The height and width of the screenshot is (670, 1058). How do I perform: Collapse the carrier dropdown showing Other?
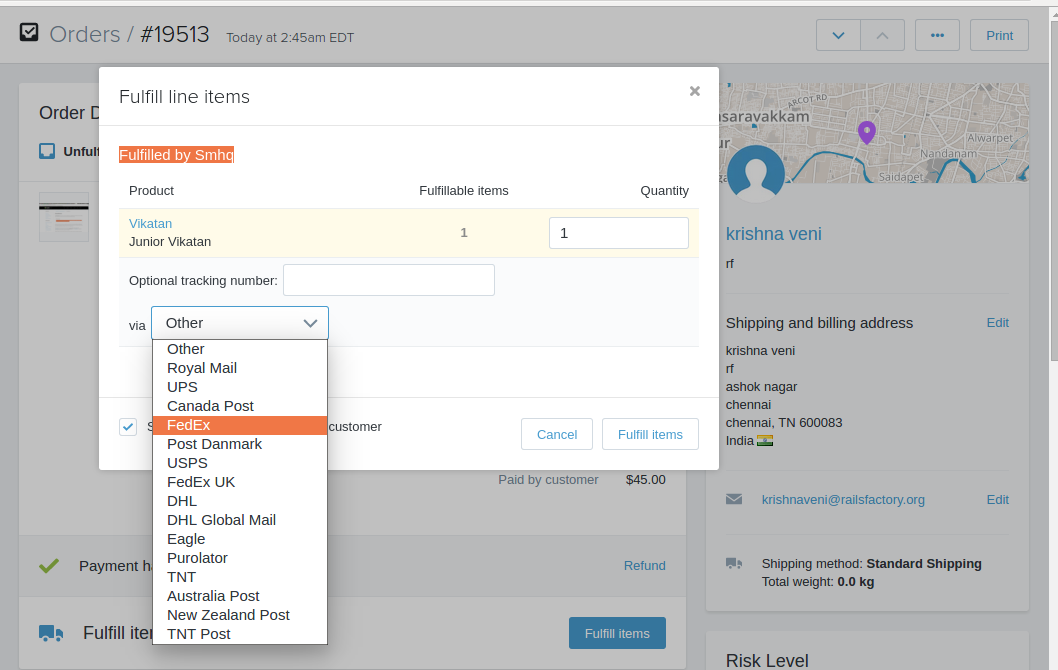click(240, 323)
